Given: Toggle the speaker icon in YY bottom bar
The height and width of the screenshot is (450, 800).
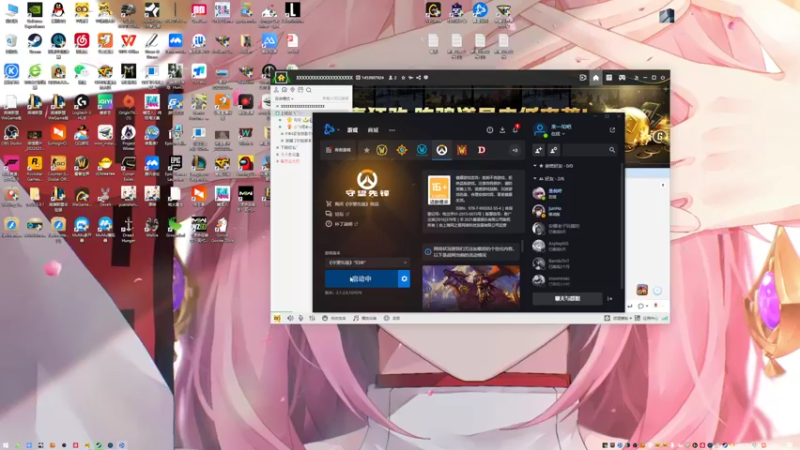Looking at the screenshot, I should (290, 318).
